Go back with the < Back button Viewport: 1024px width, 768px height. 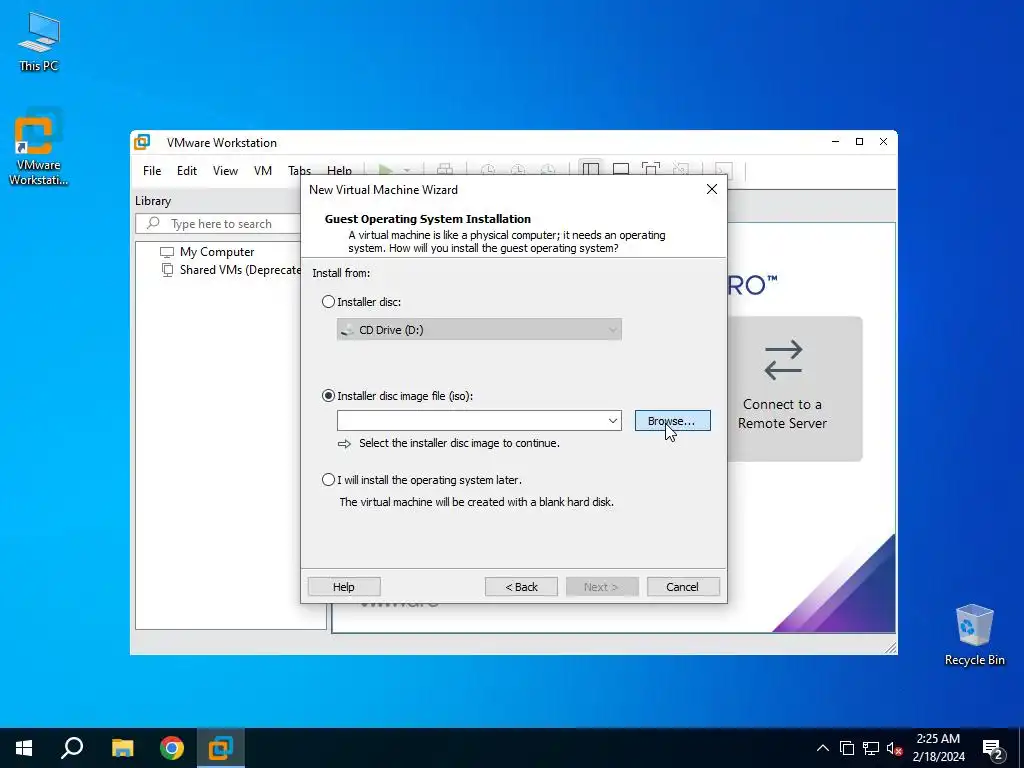click(x=521, y=586)
